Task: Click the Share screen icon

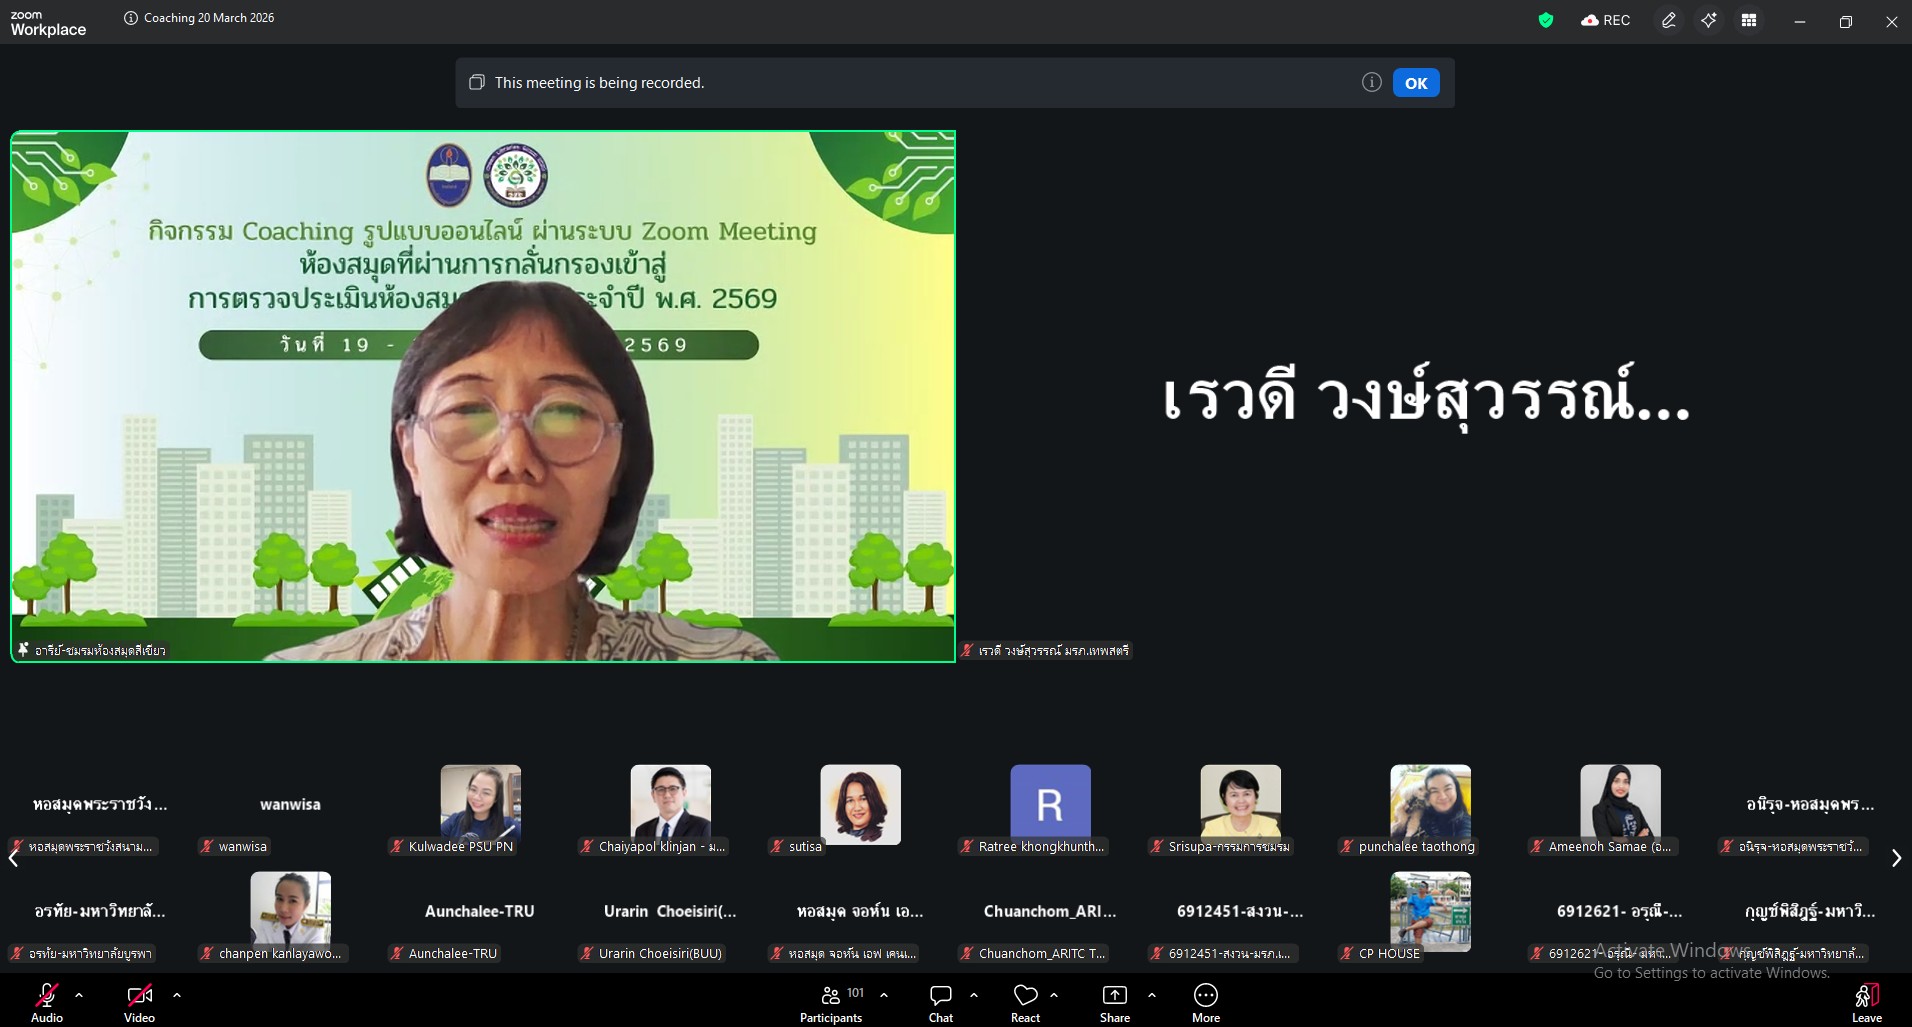Action: [1114, 1003]
